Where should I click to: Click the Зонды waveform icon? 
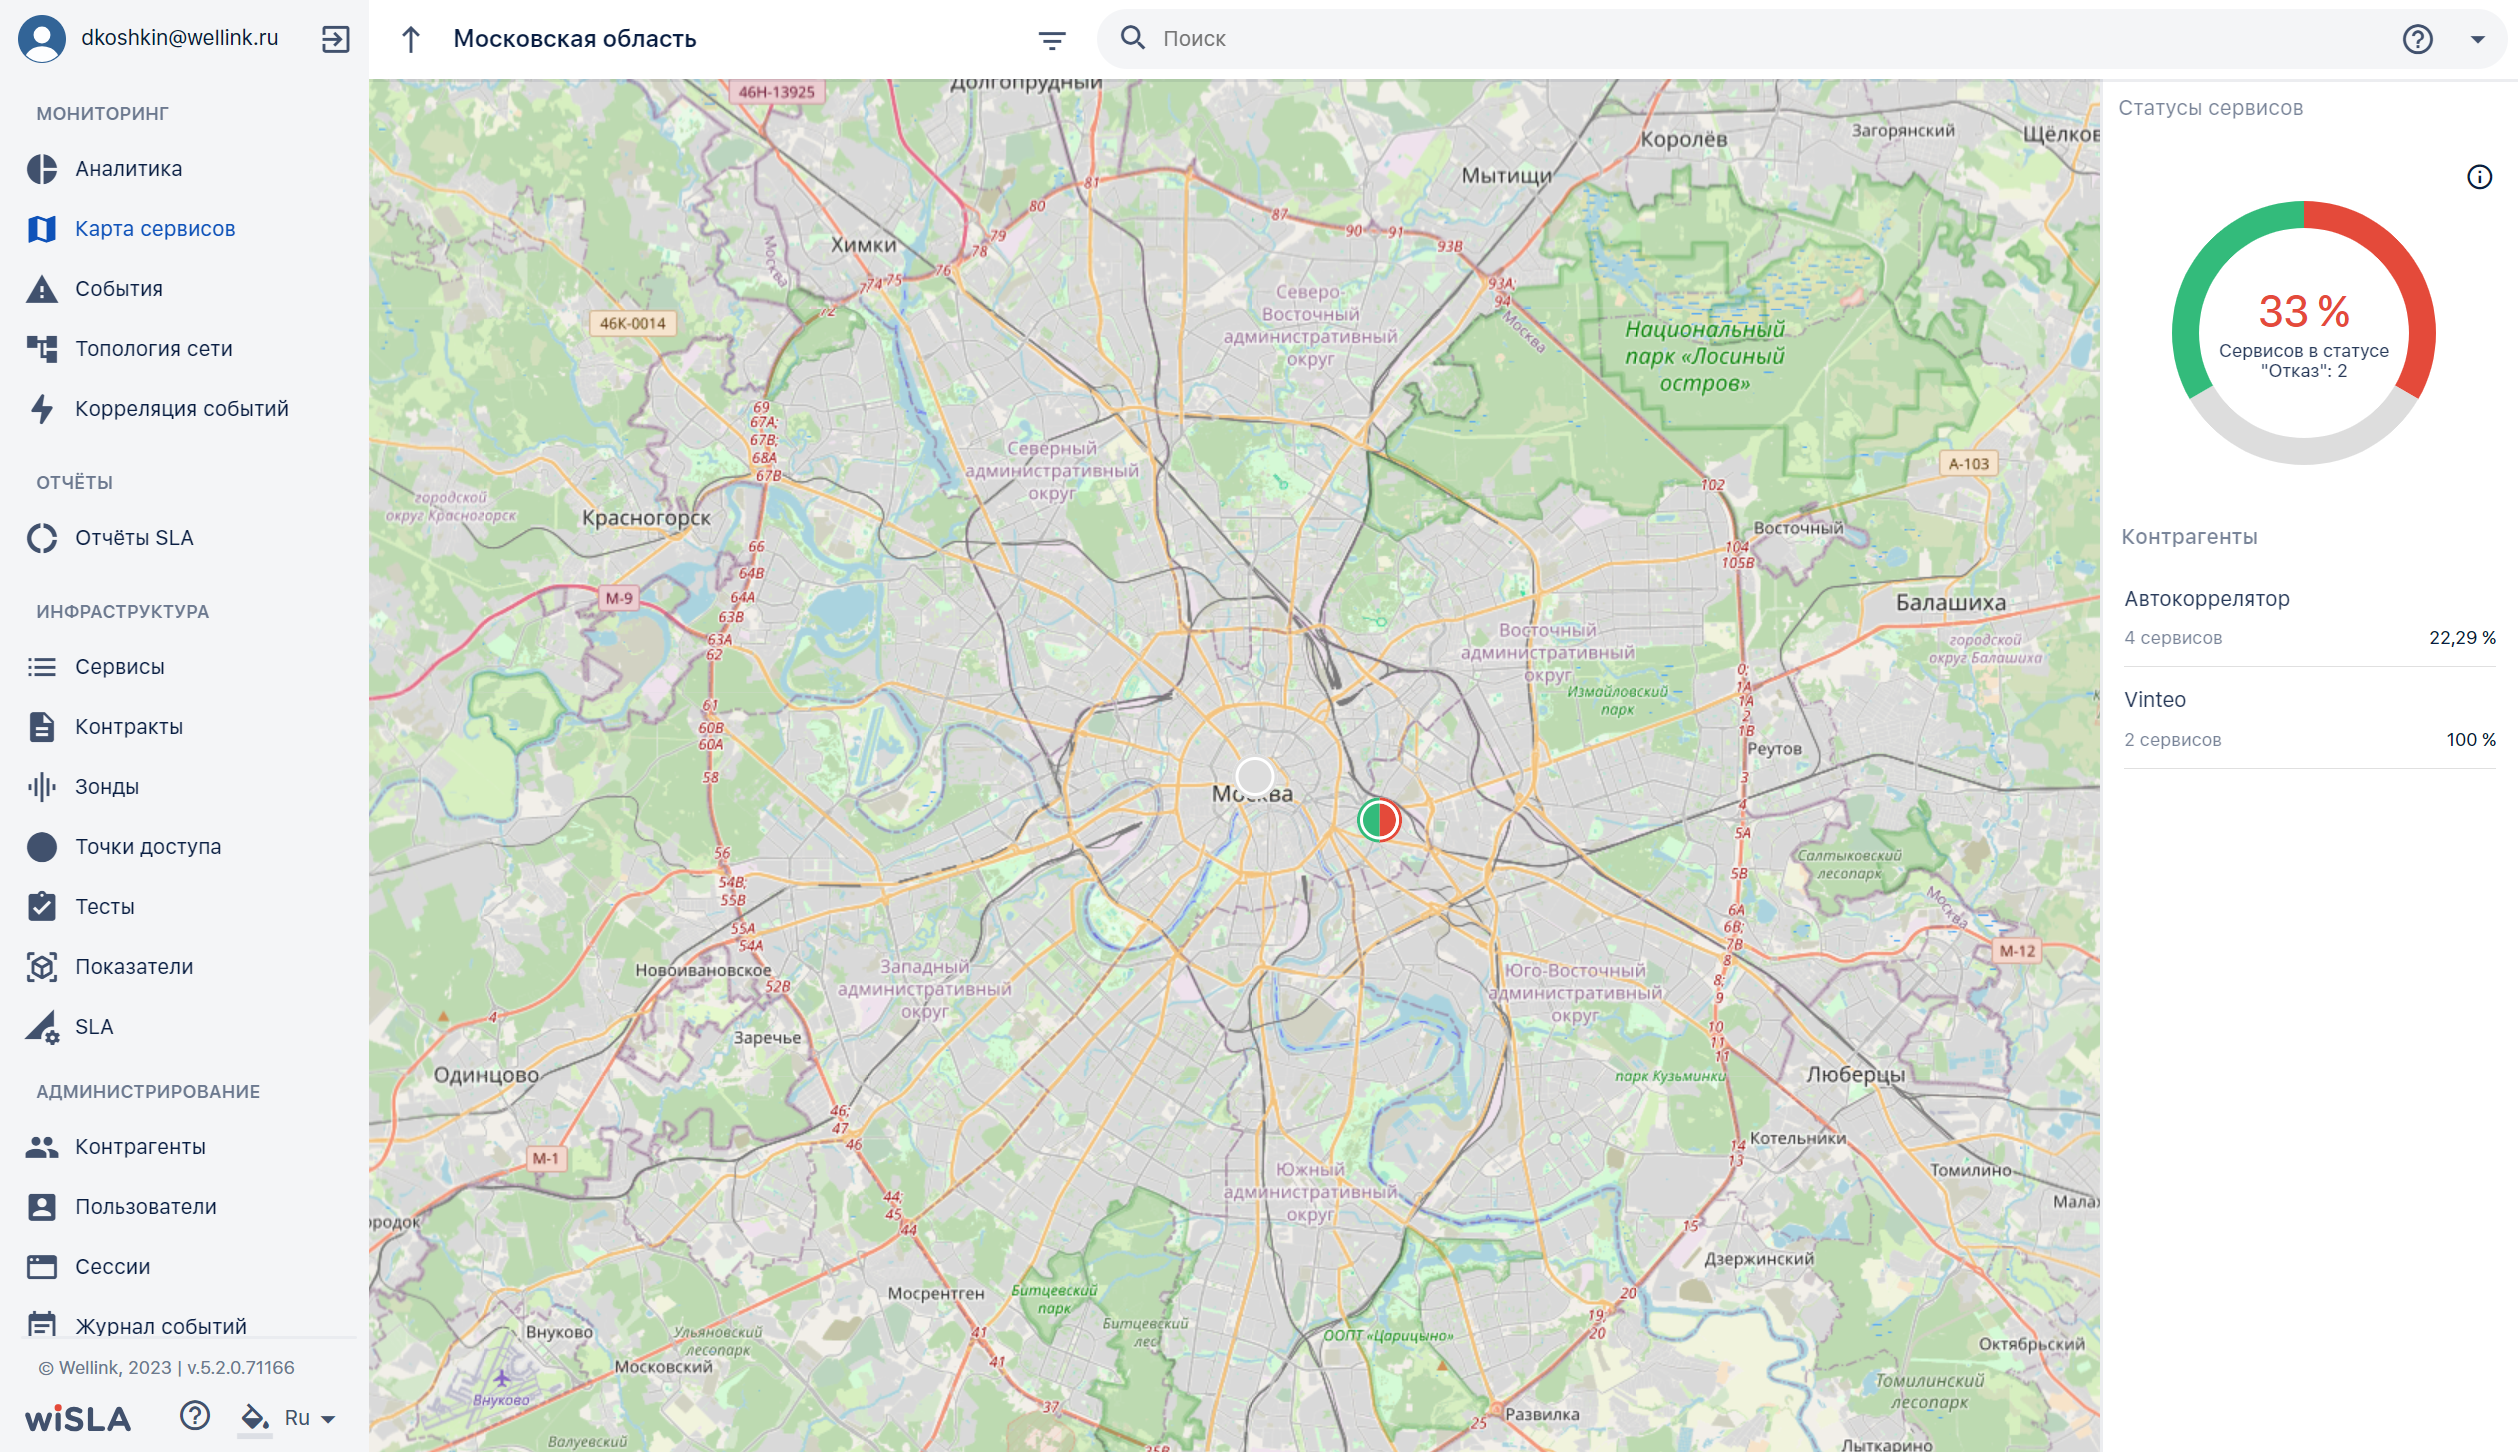point(42,787)
